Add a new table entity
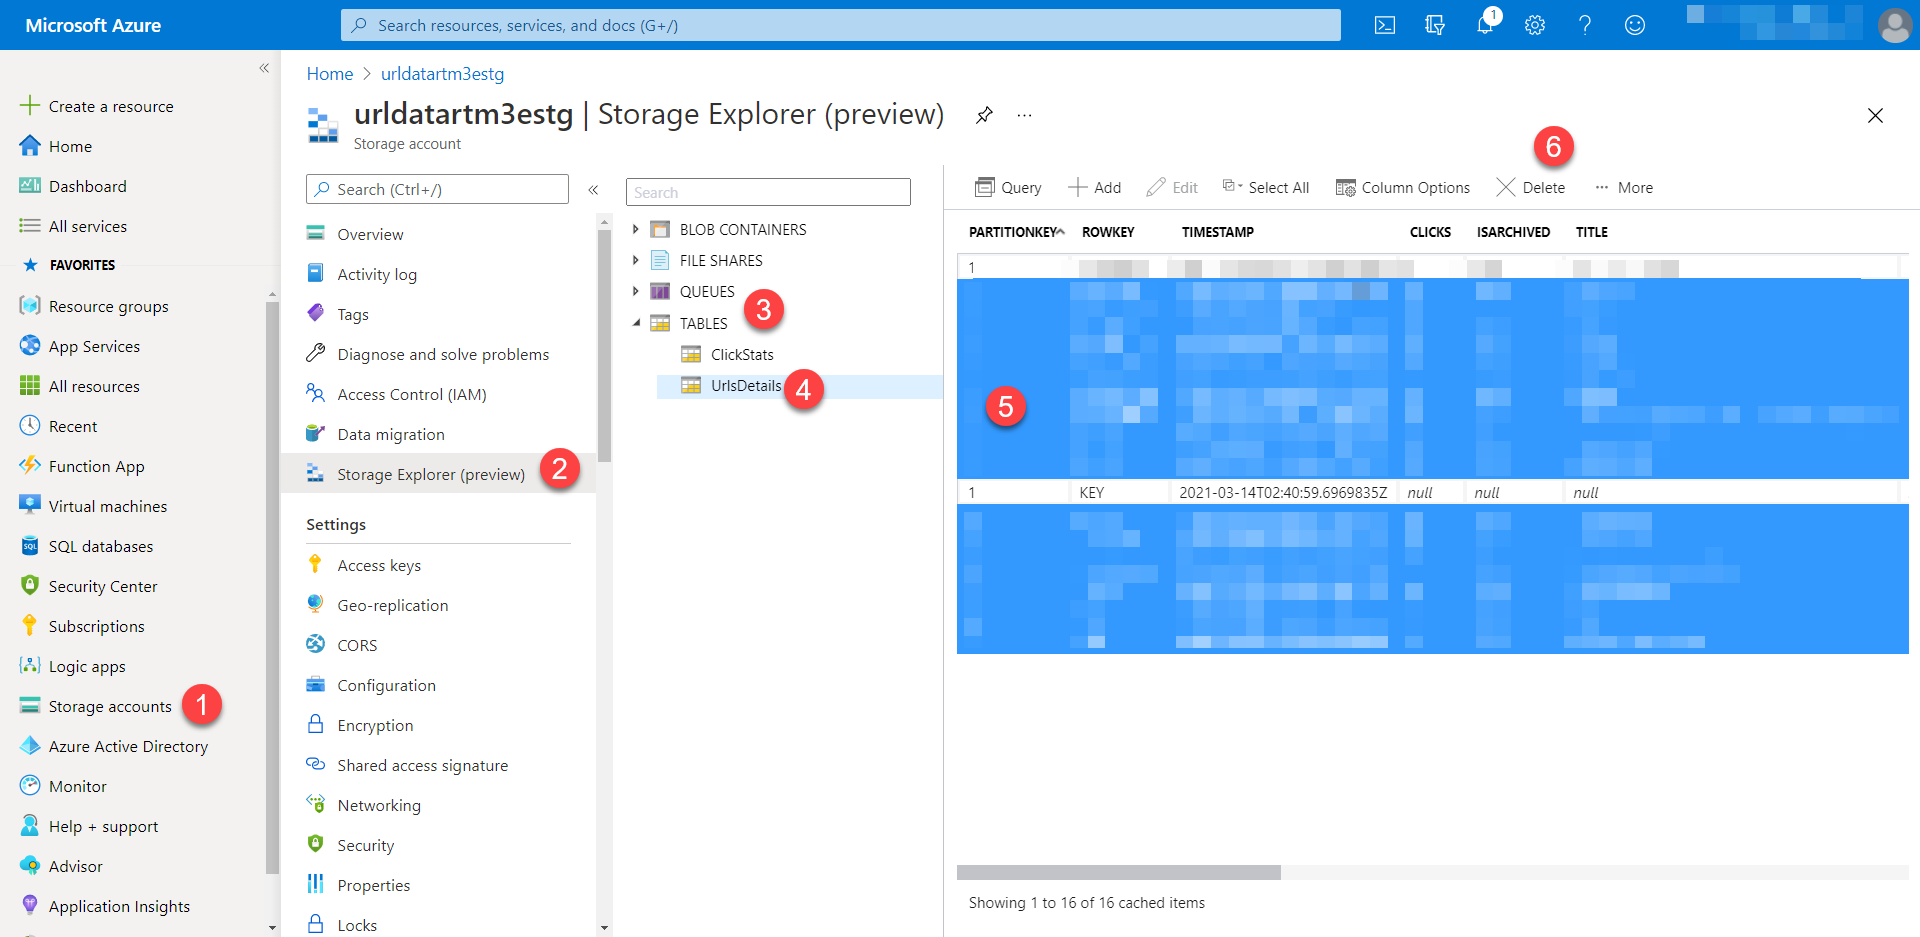The image size is (1920, 937). pyautogui.click(x=1095, y=187)
